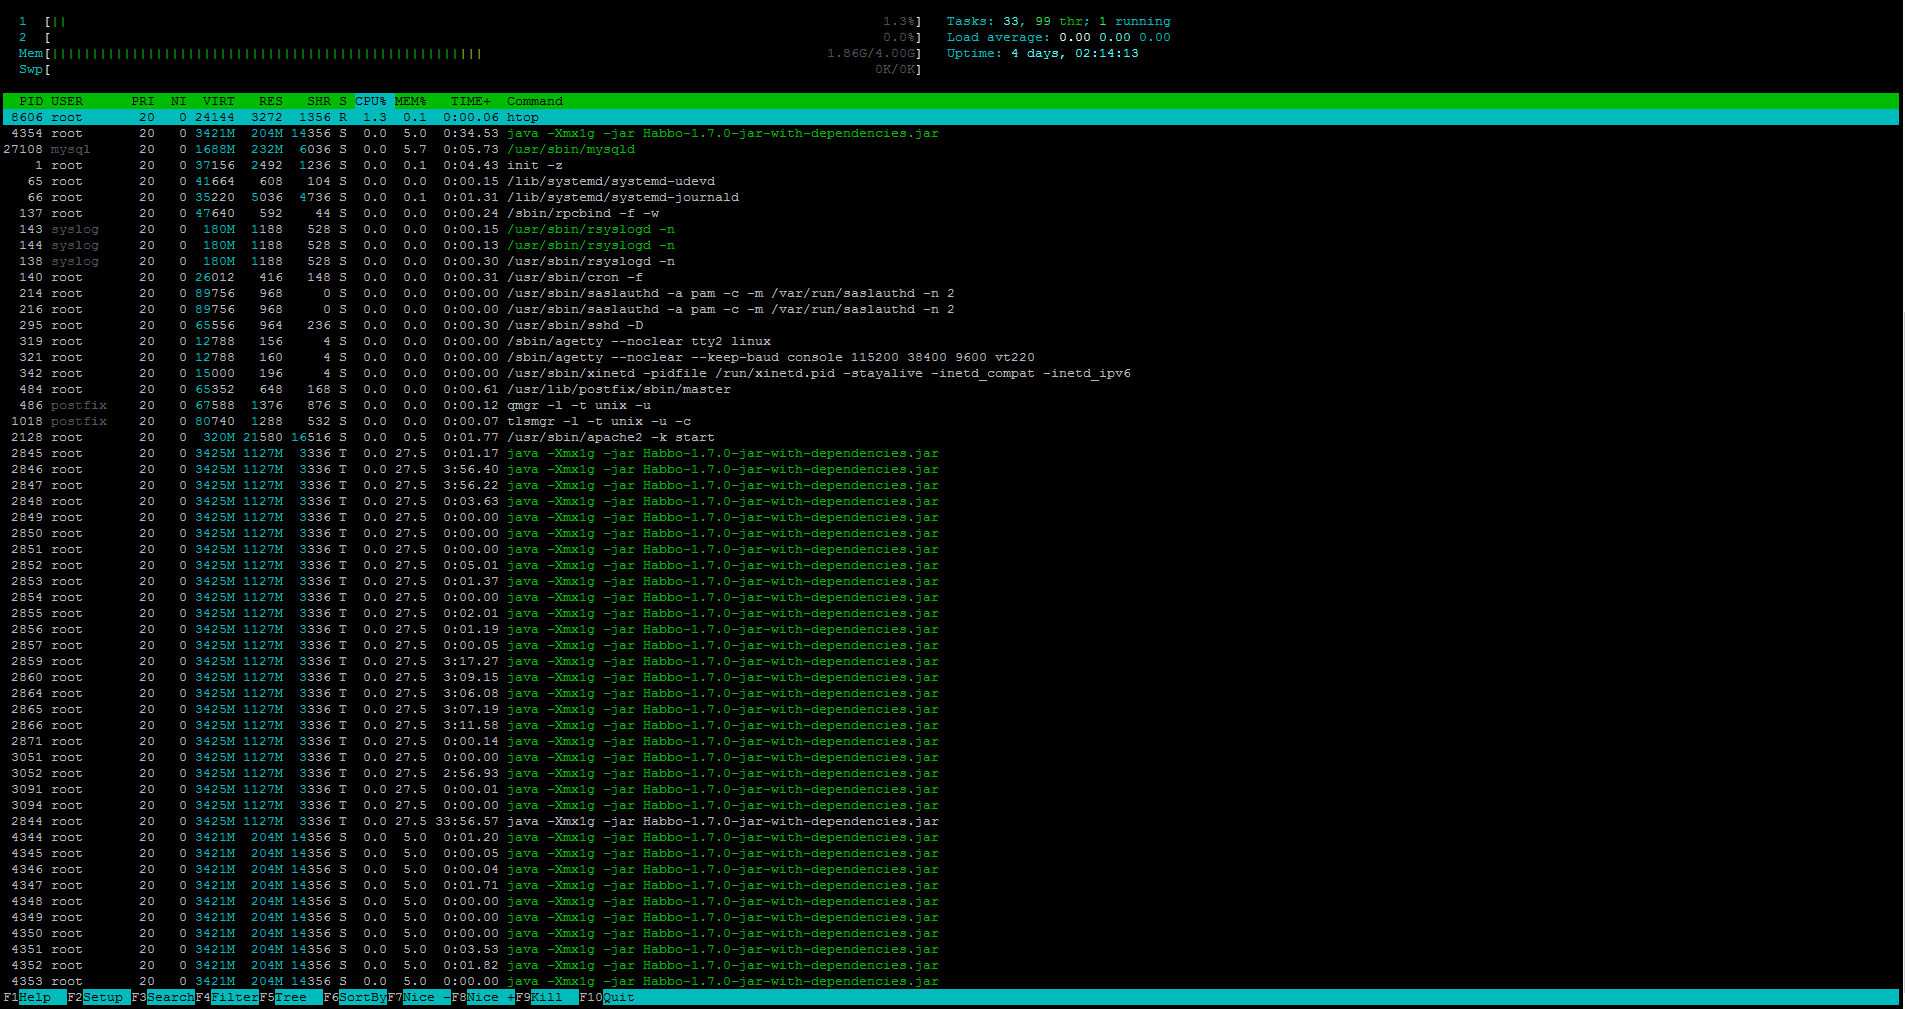Image resolution: width=1905 pixels, height=1009 pixels.
Task: Click F7 Nice minus
Action: tap(418, 997)
